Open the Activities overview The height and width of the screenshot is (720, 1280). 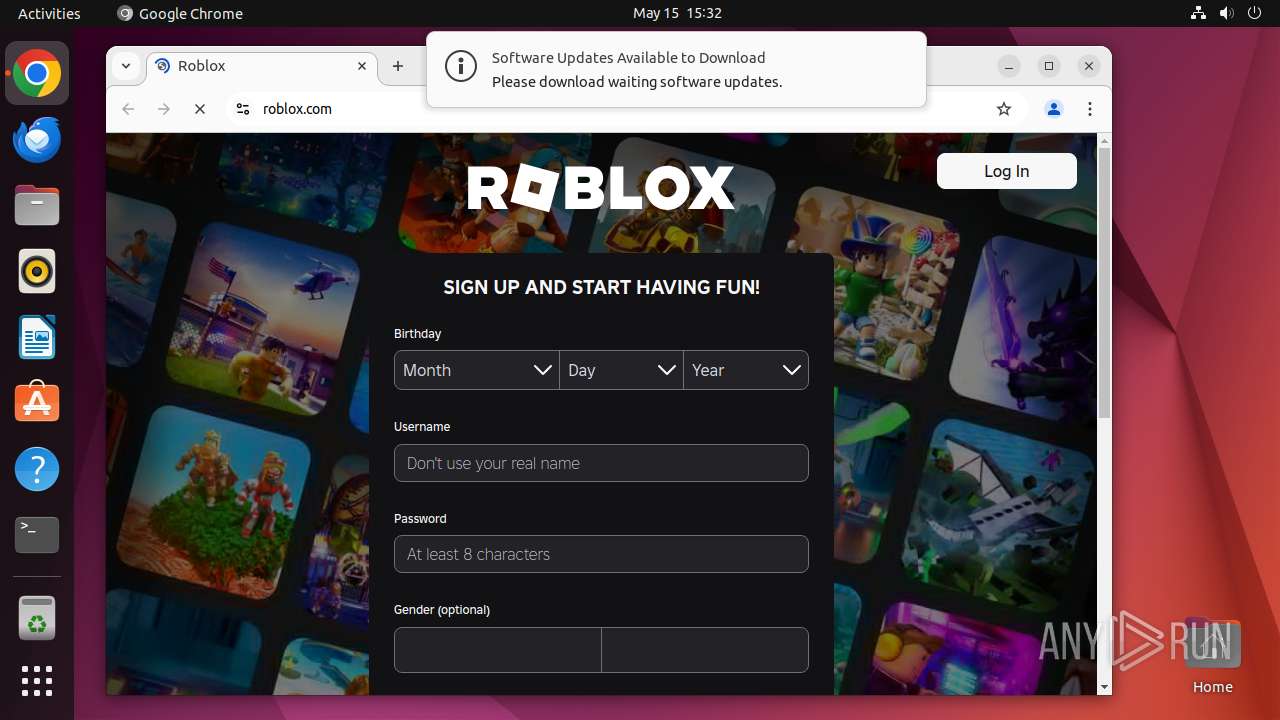pyautogui.click(x=49, y=13)
